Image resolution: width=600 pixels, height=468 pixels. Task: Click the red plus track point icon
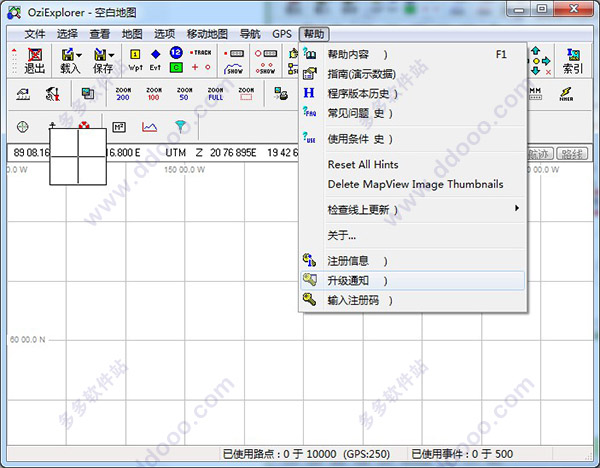point(195,67)
